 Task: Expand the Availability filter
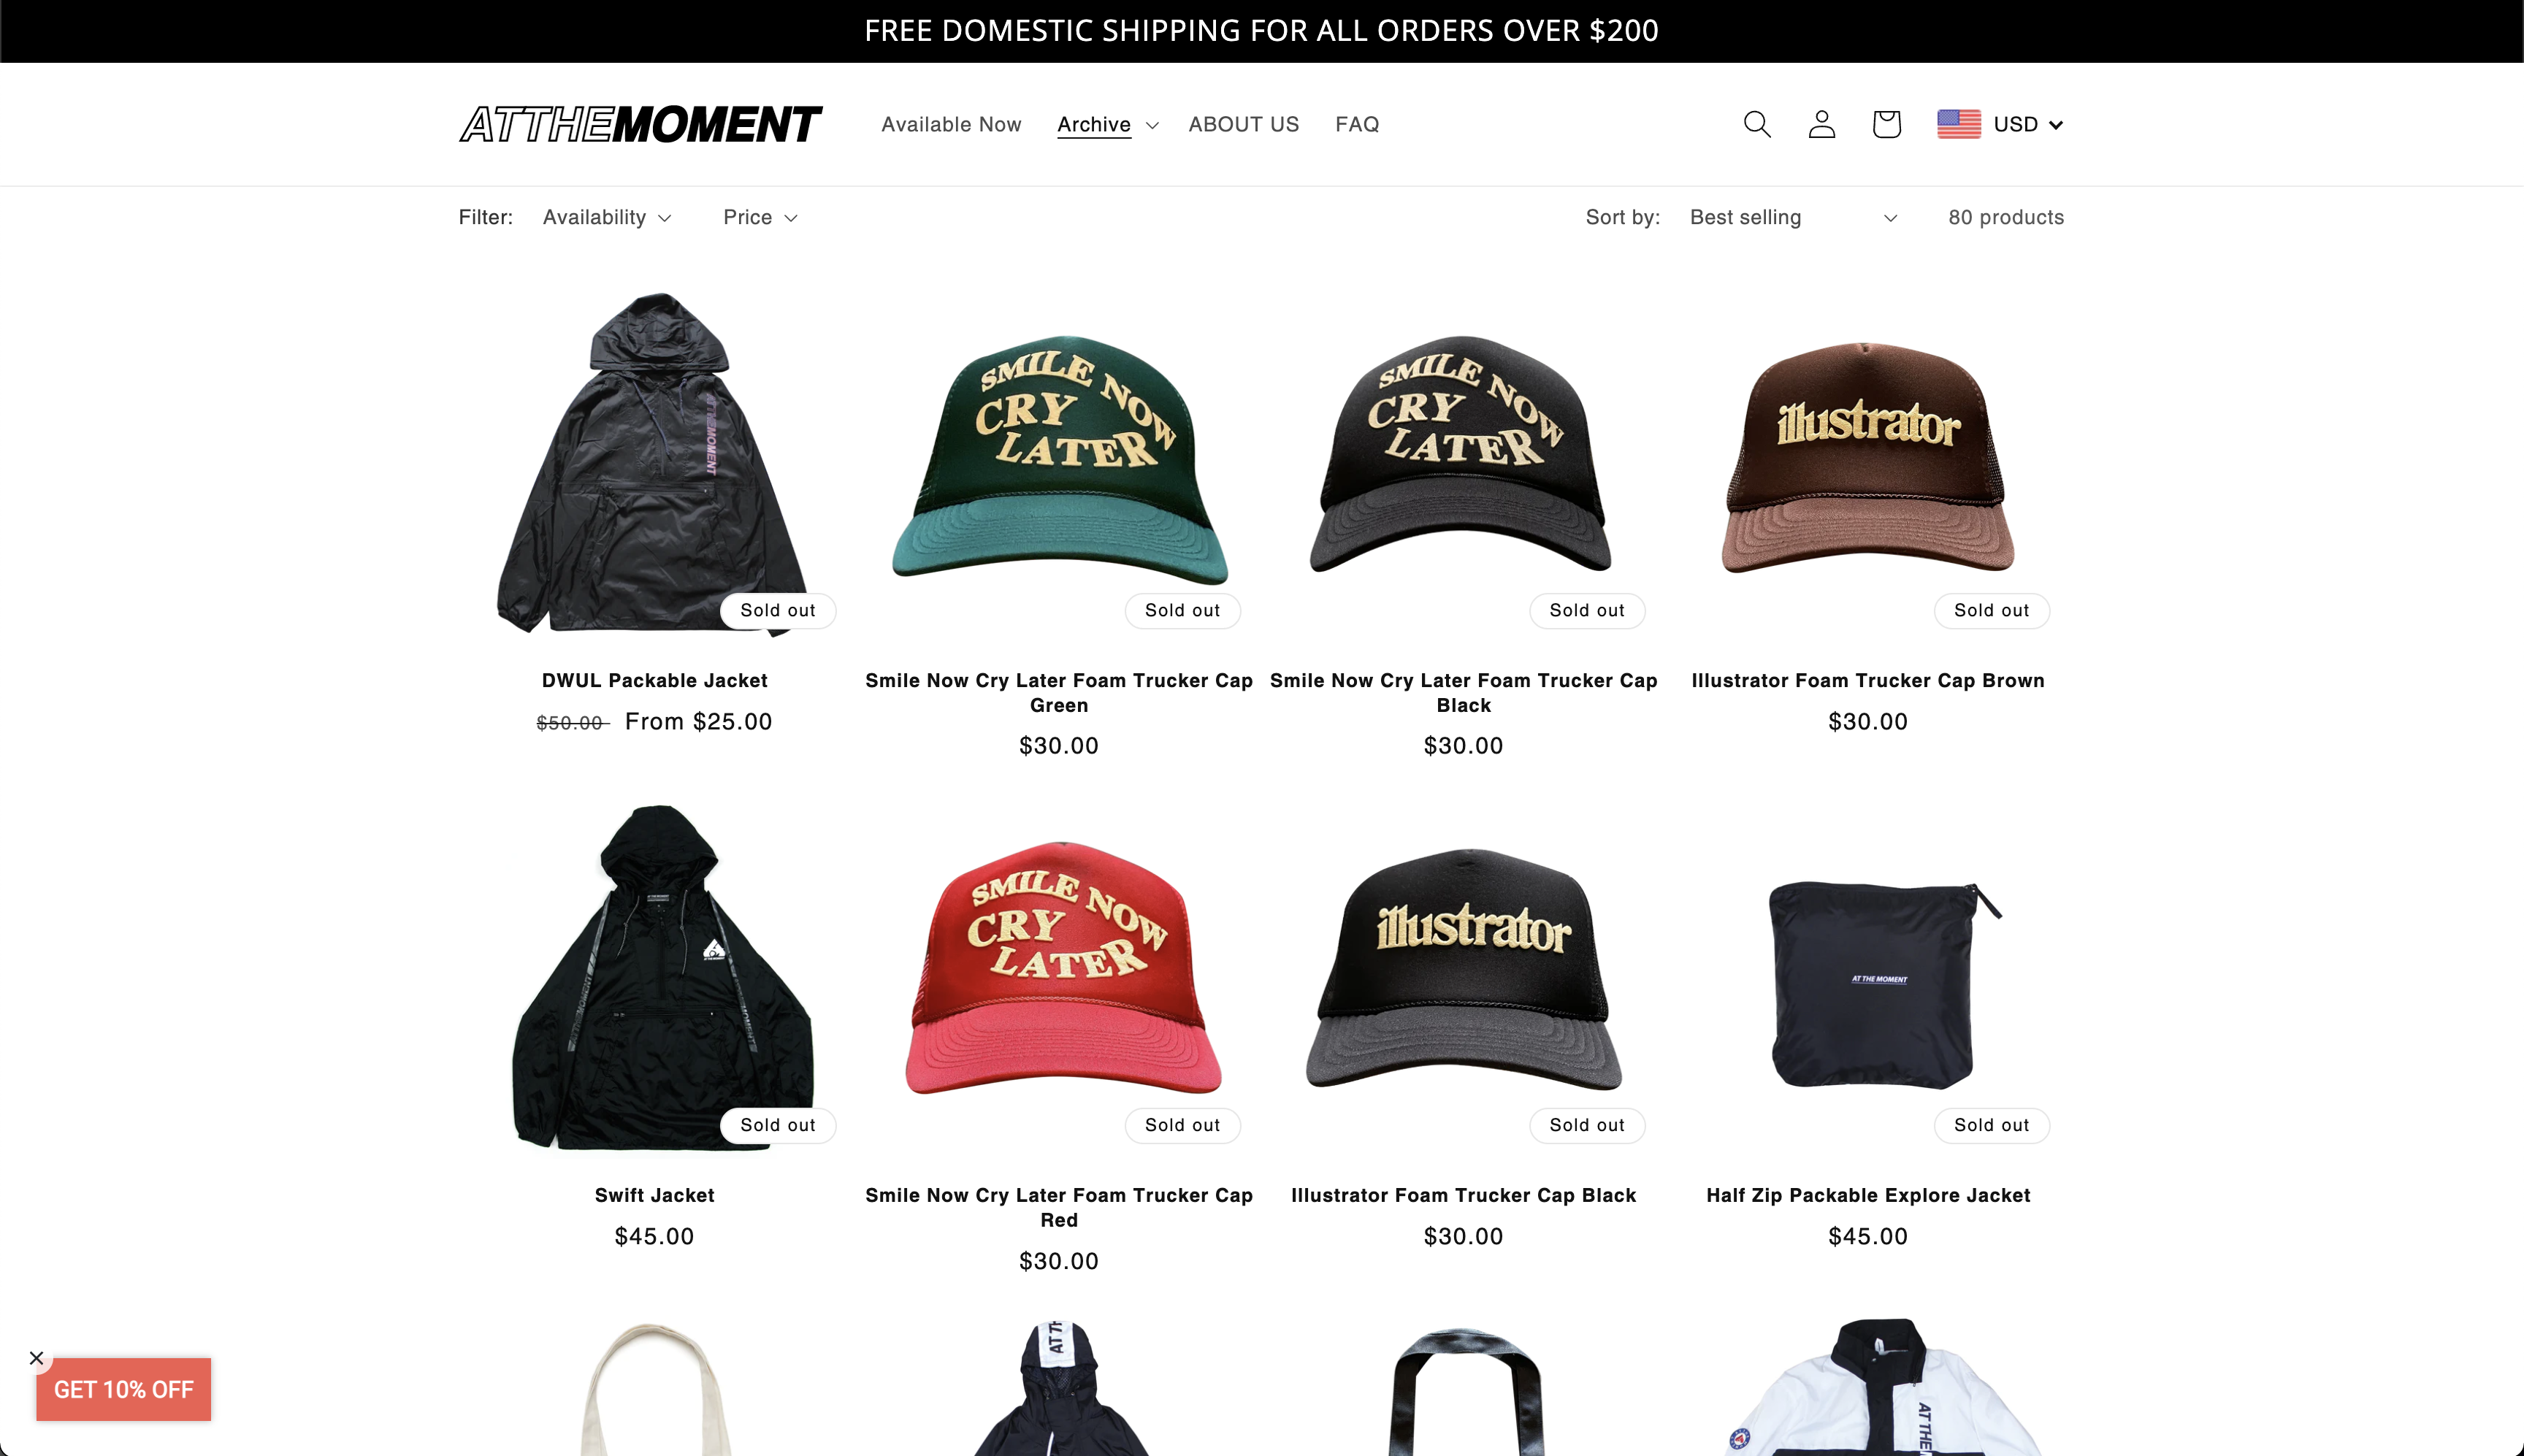point(607,217)
